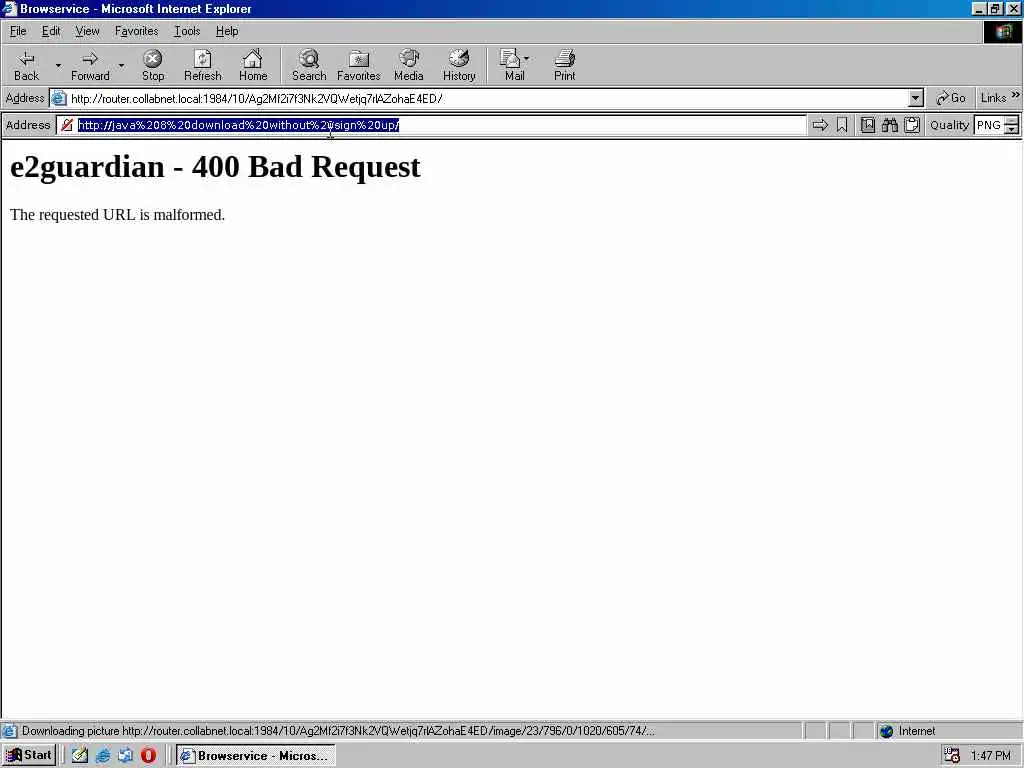Viewport: 1024px width, 768px height.
Task: Click the Browservice go arrow icon
Action: click(x=820, y=125)
